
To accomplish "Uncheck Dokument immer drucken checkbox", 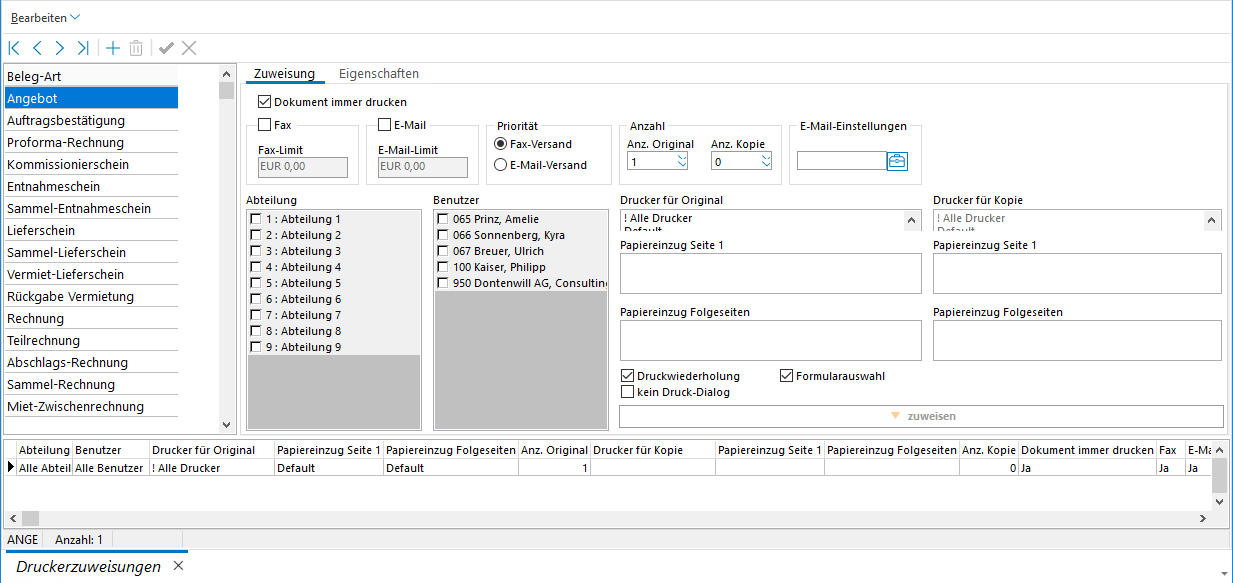I will tap(265, 102).
